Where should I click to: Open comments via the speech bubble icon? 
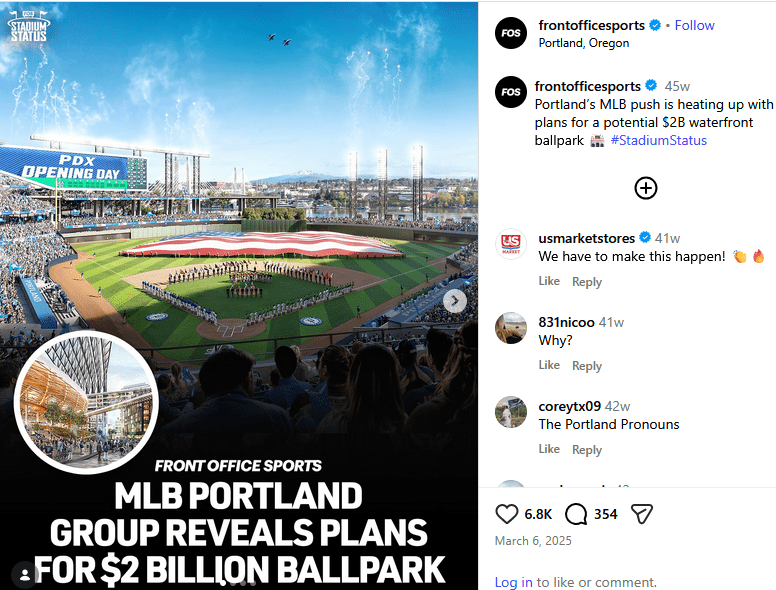(576, 514)
